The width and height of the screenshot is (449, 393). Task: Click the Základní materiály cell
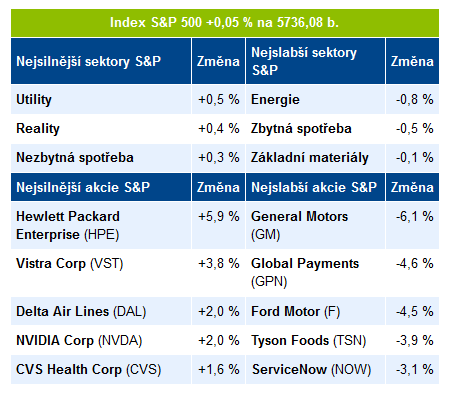click(315, 158)
